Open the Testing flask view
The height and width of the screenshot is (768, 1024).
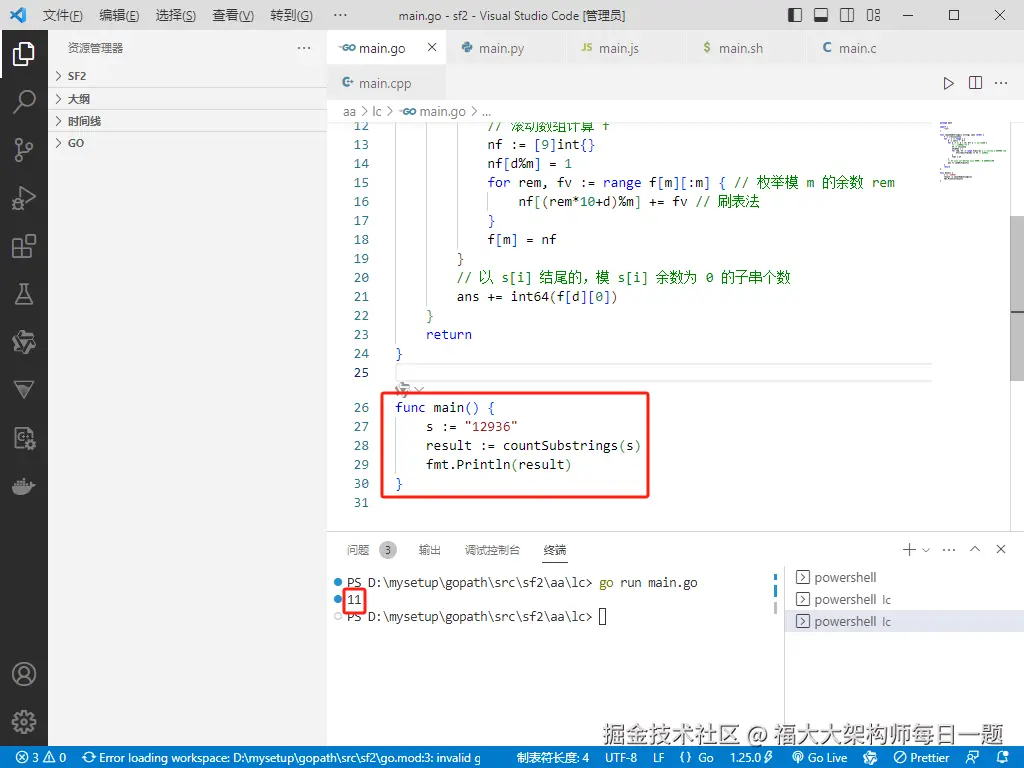(x=24, y=294)
